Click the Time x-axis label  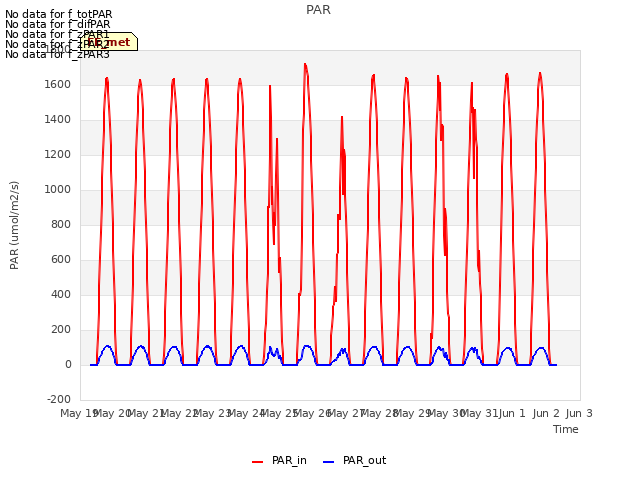point(565,429)
